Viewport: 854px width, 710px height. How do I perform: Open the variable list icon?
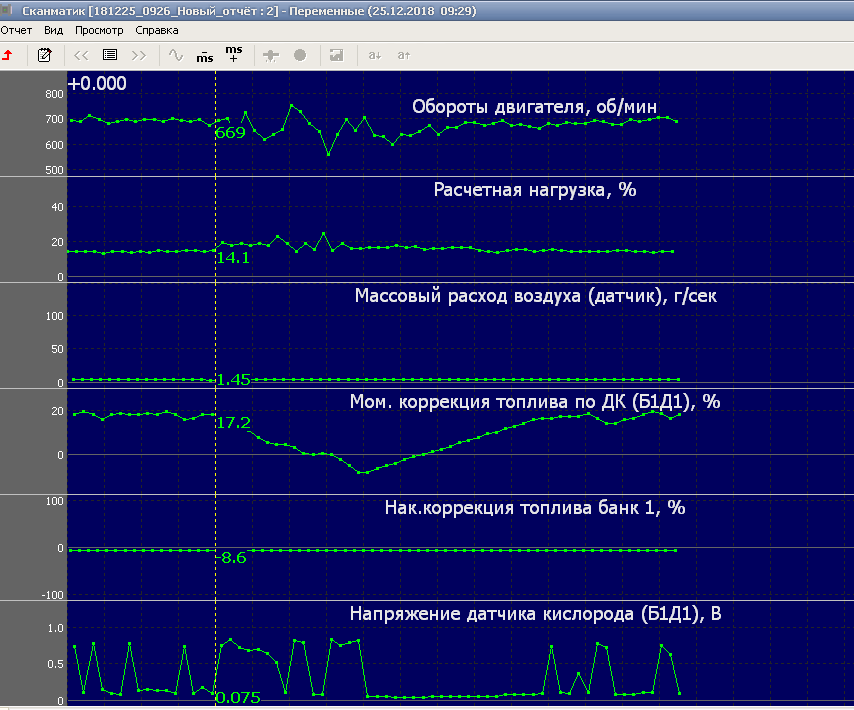pyautogui.click(x=110, y=55)
